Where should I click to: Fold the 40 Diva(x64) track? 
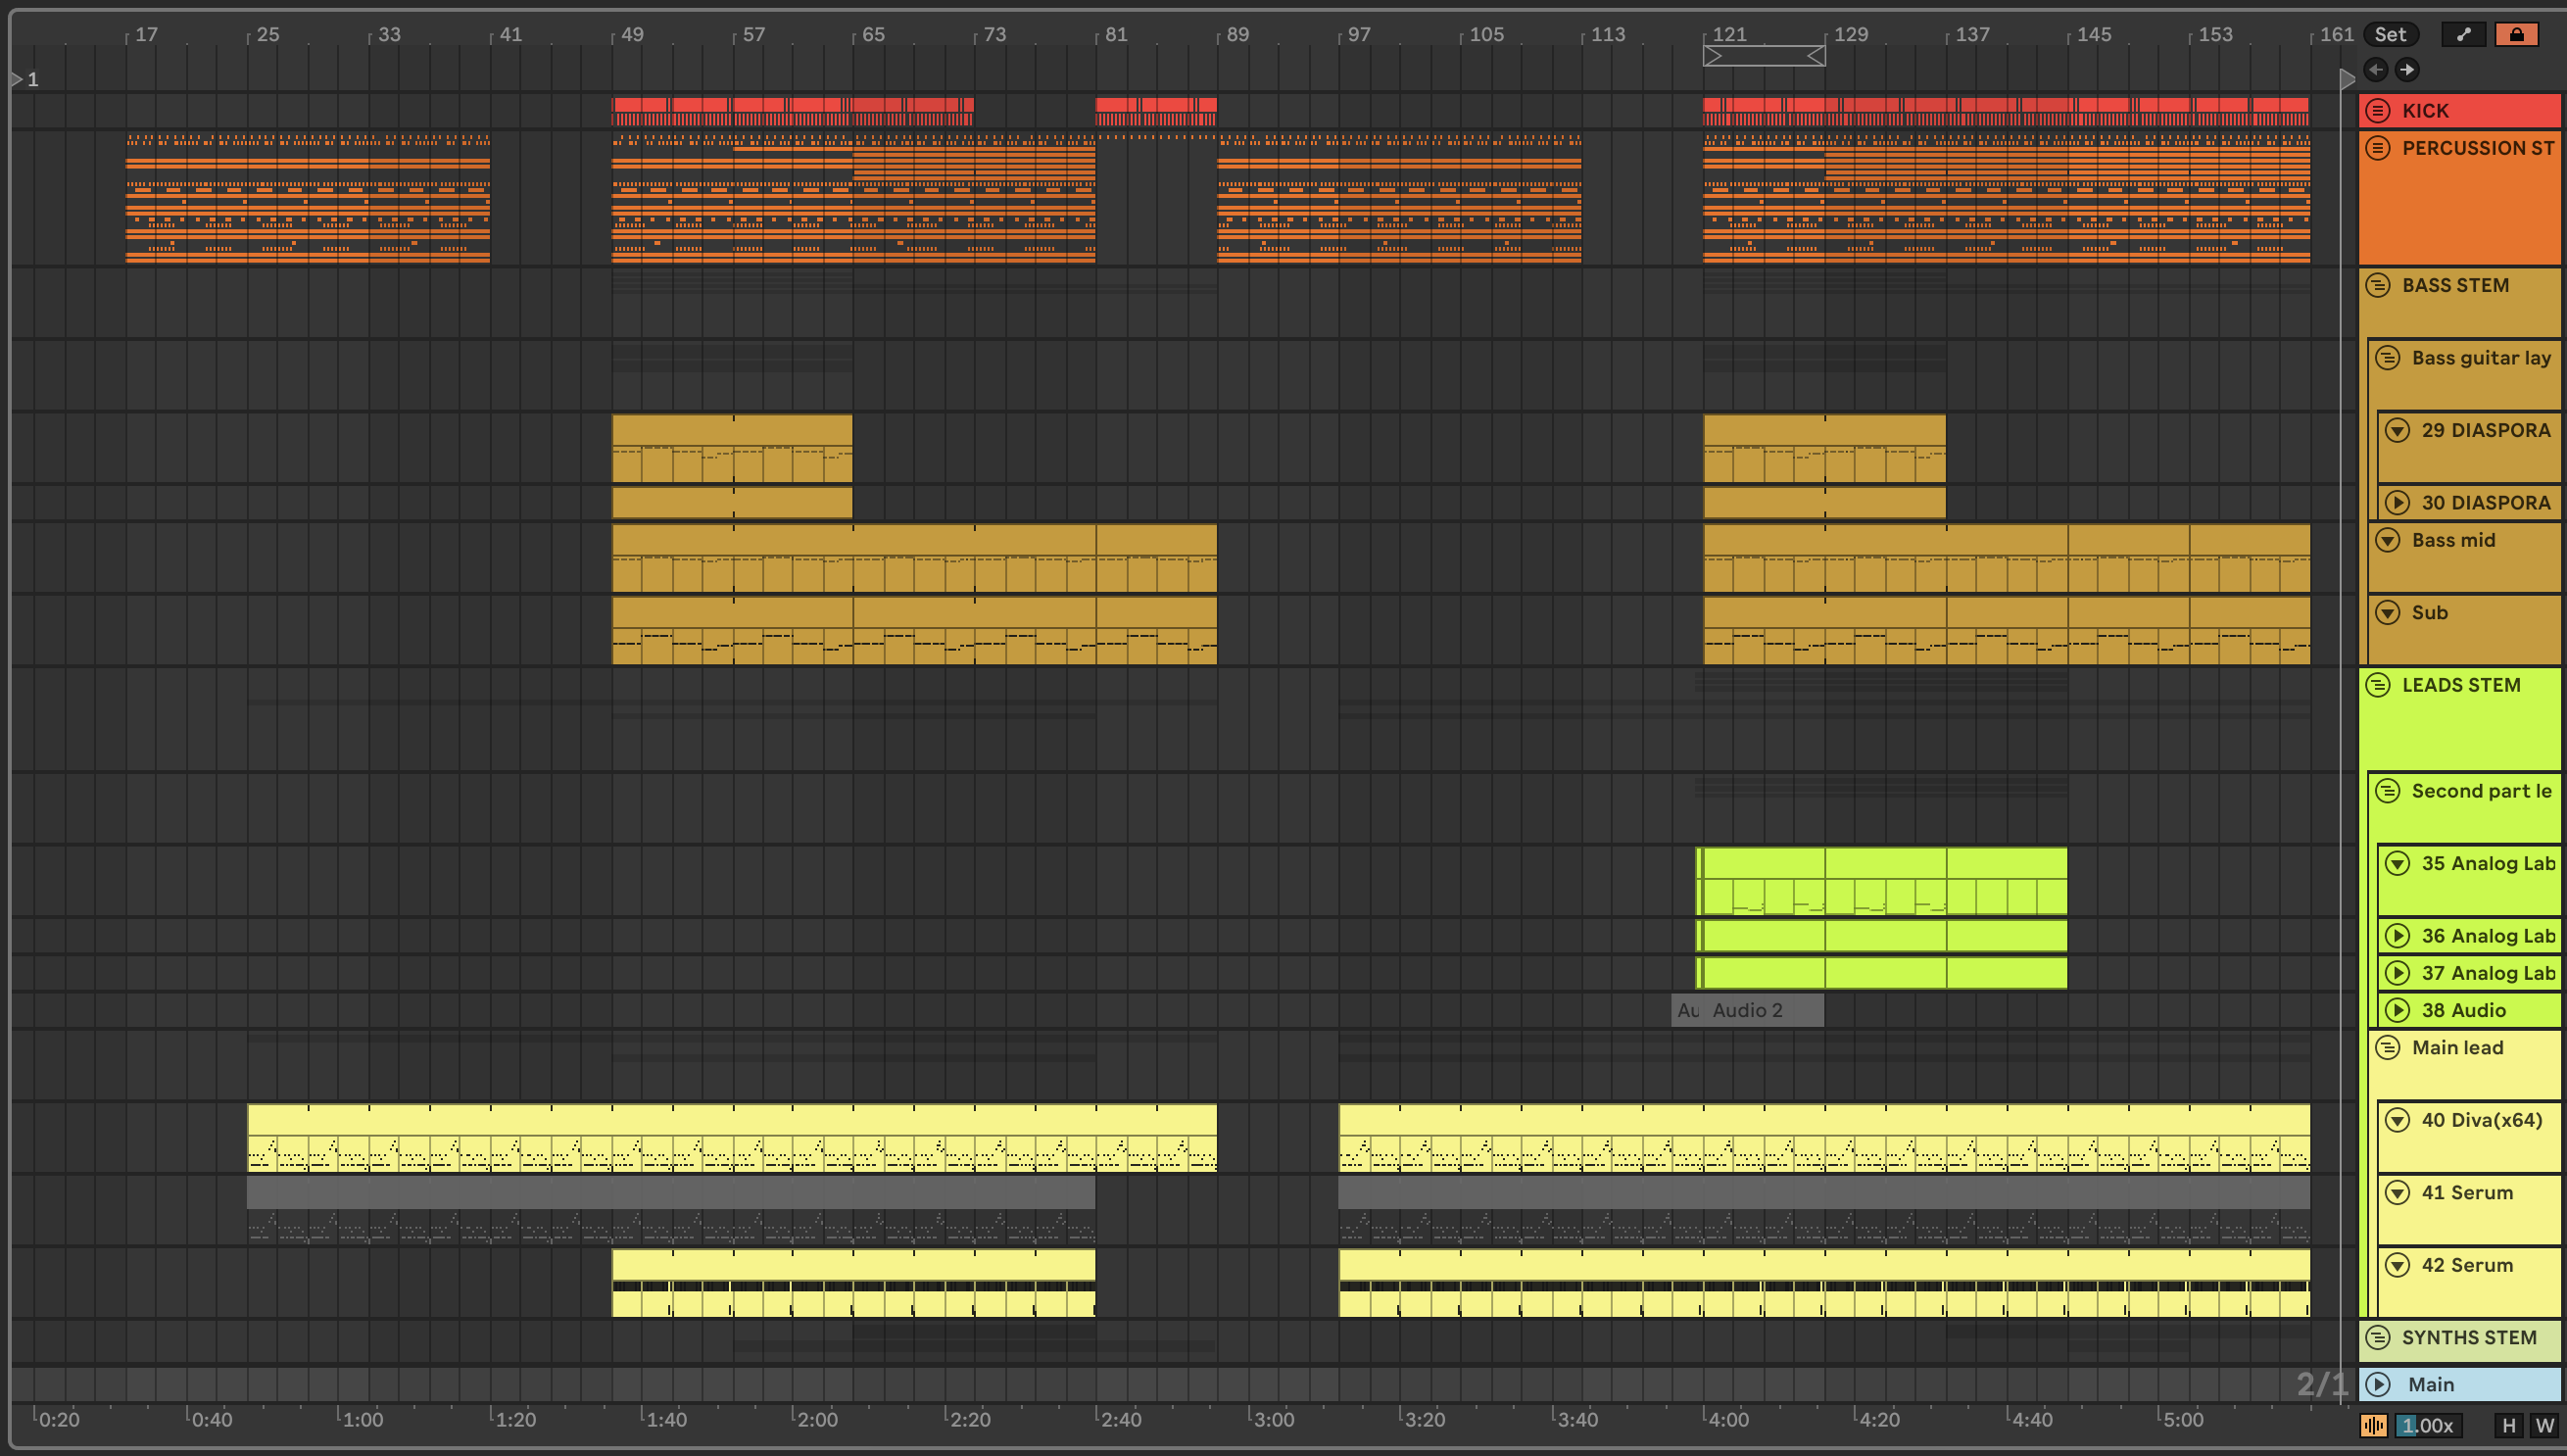[2398, 1120]
